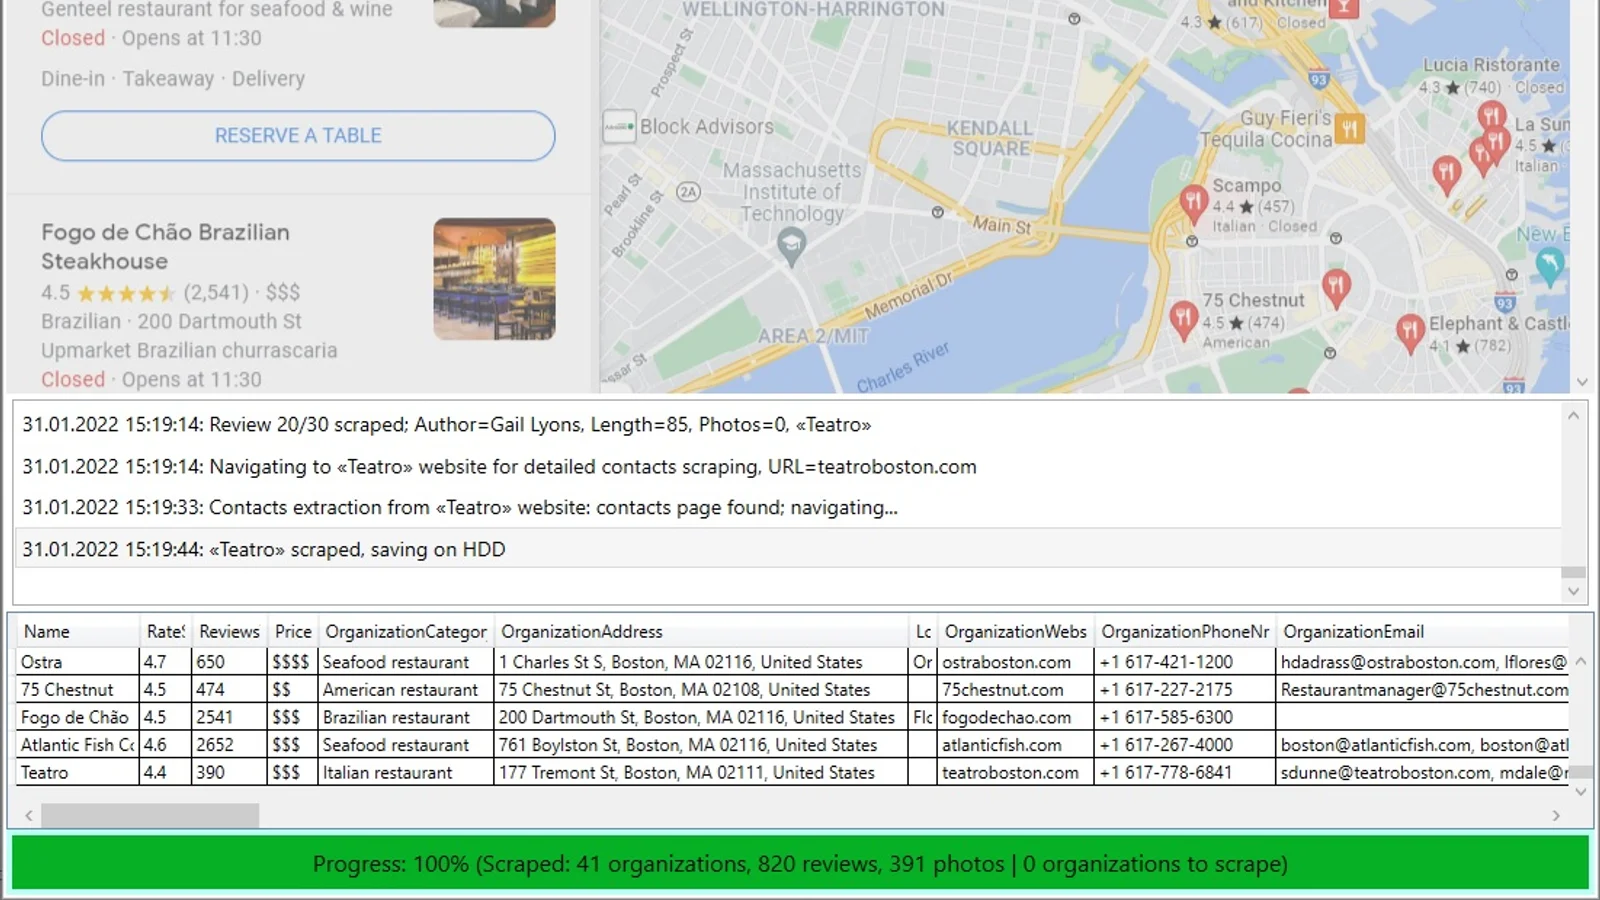Select address '200 Dartmouth St, Boston' cell

701,717
